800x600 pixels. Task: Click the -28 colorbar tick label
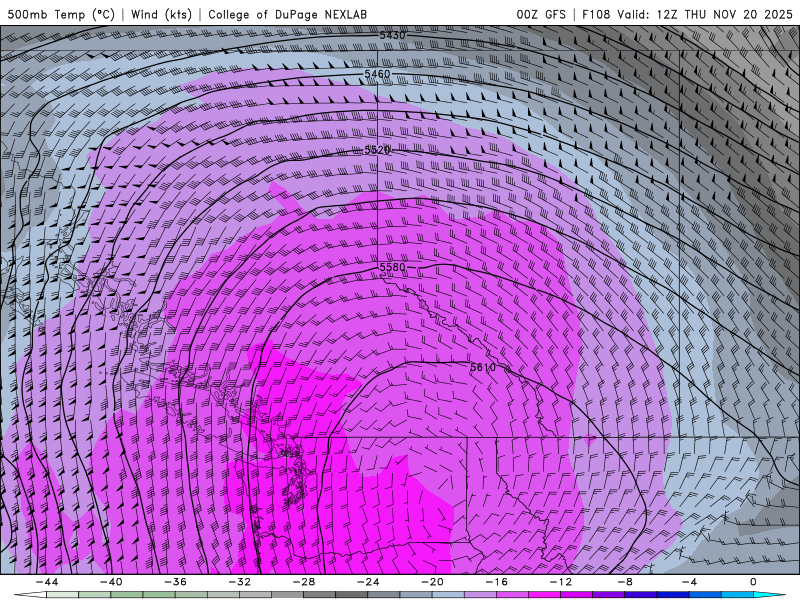(x=304, y=582)
